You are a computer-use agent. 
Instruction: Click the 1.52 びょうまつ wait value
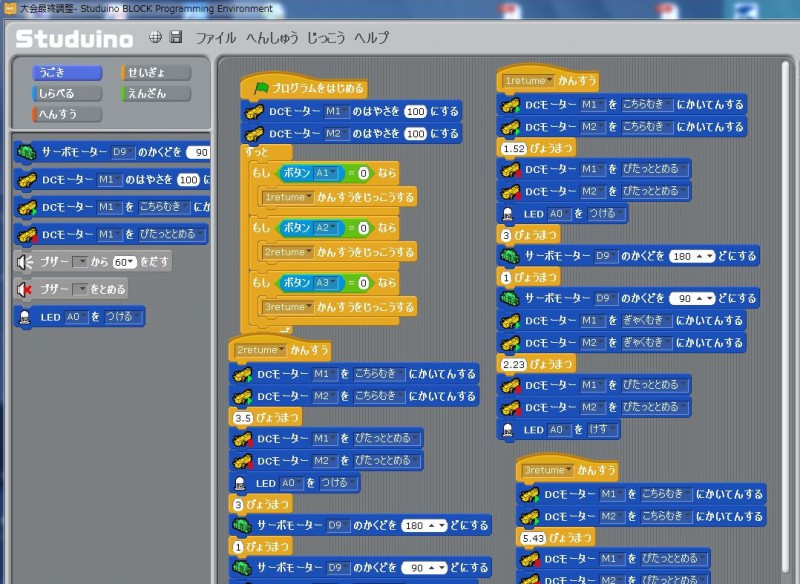(x=513, y=148)
